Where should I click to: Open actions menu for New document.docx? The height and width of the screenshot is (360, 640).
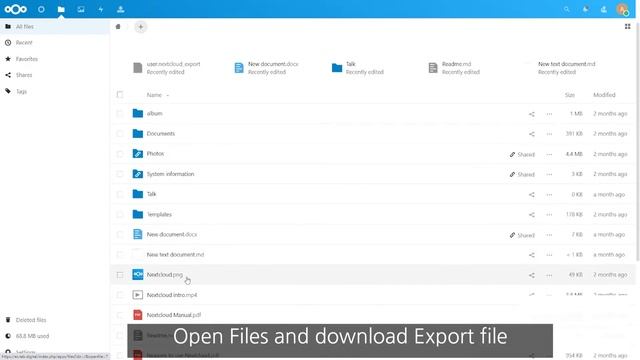[549, 235]
